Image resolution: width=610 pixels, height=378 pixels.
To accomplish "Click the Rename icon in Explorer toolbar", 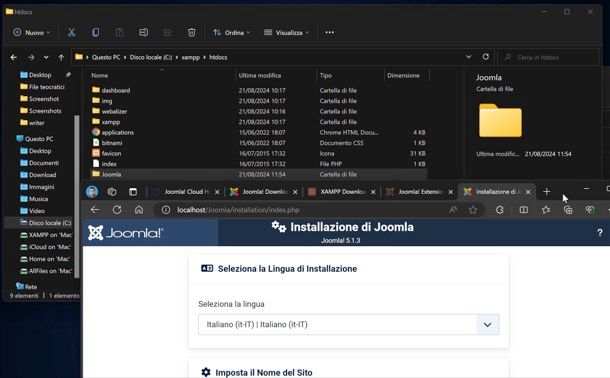I will tap(144, 33).
